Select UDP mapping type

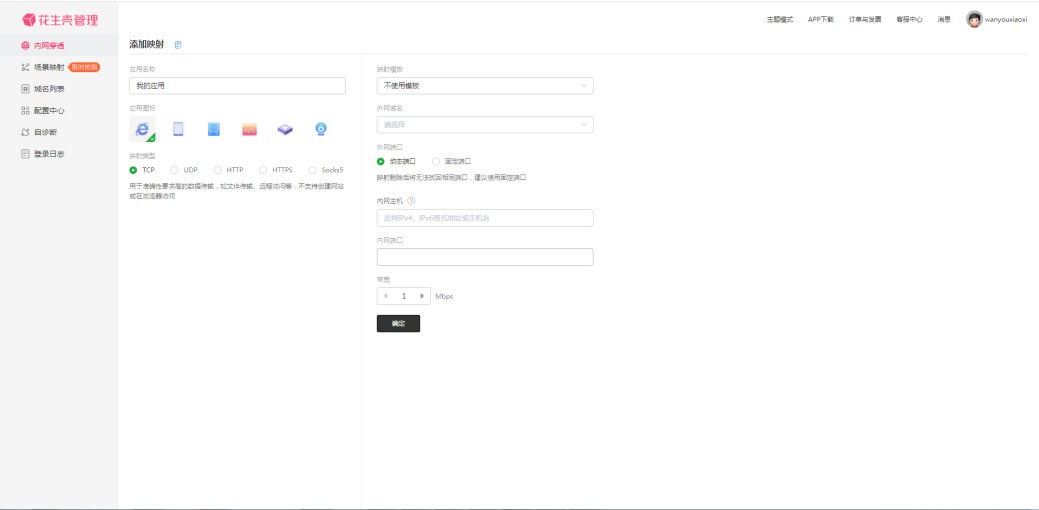175,170
